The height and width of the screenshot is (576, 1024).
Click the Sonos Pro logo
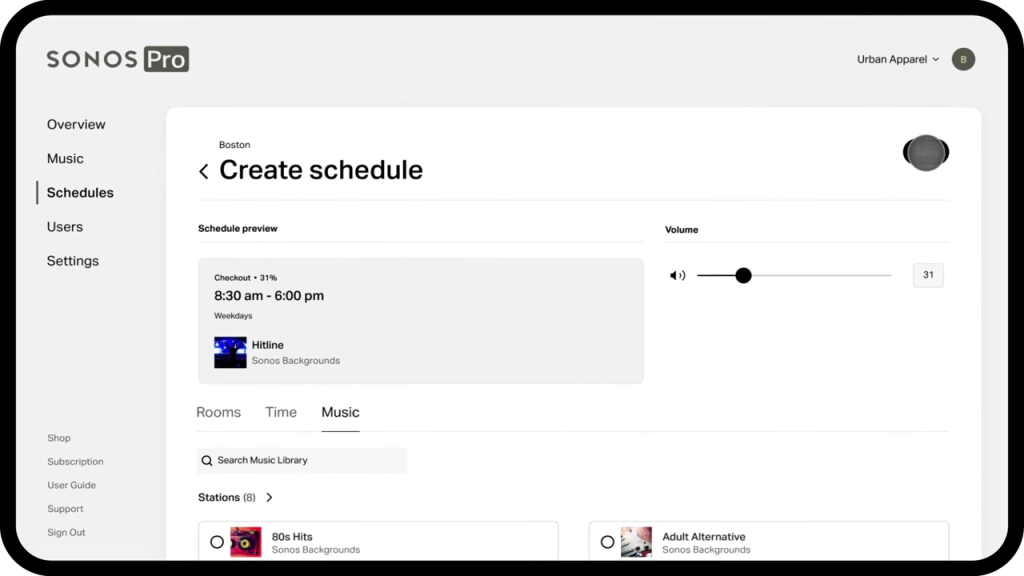(118, 59)
